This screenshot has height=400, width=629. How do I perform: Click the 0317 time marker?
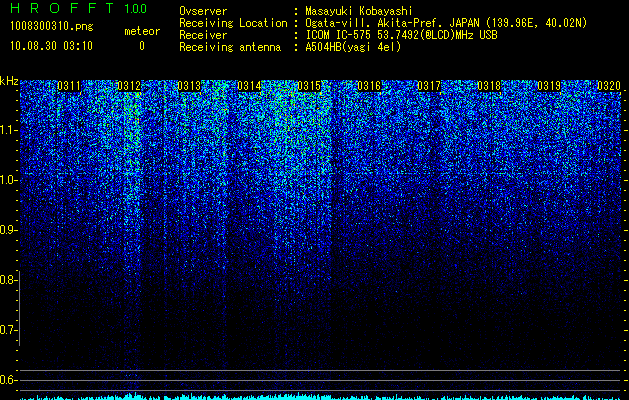click(429, 86)
